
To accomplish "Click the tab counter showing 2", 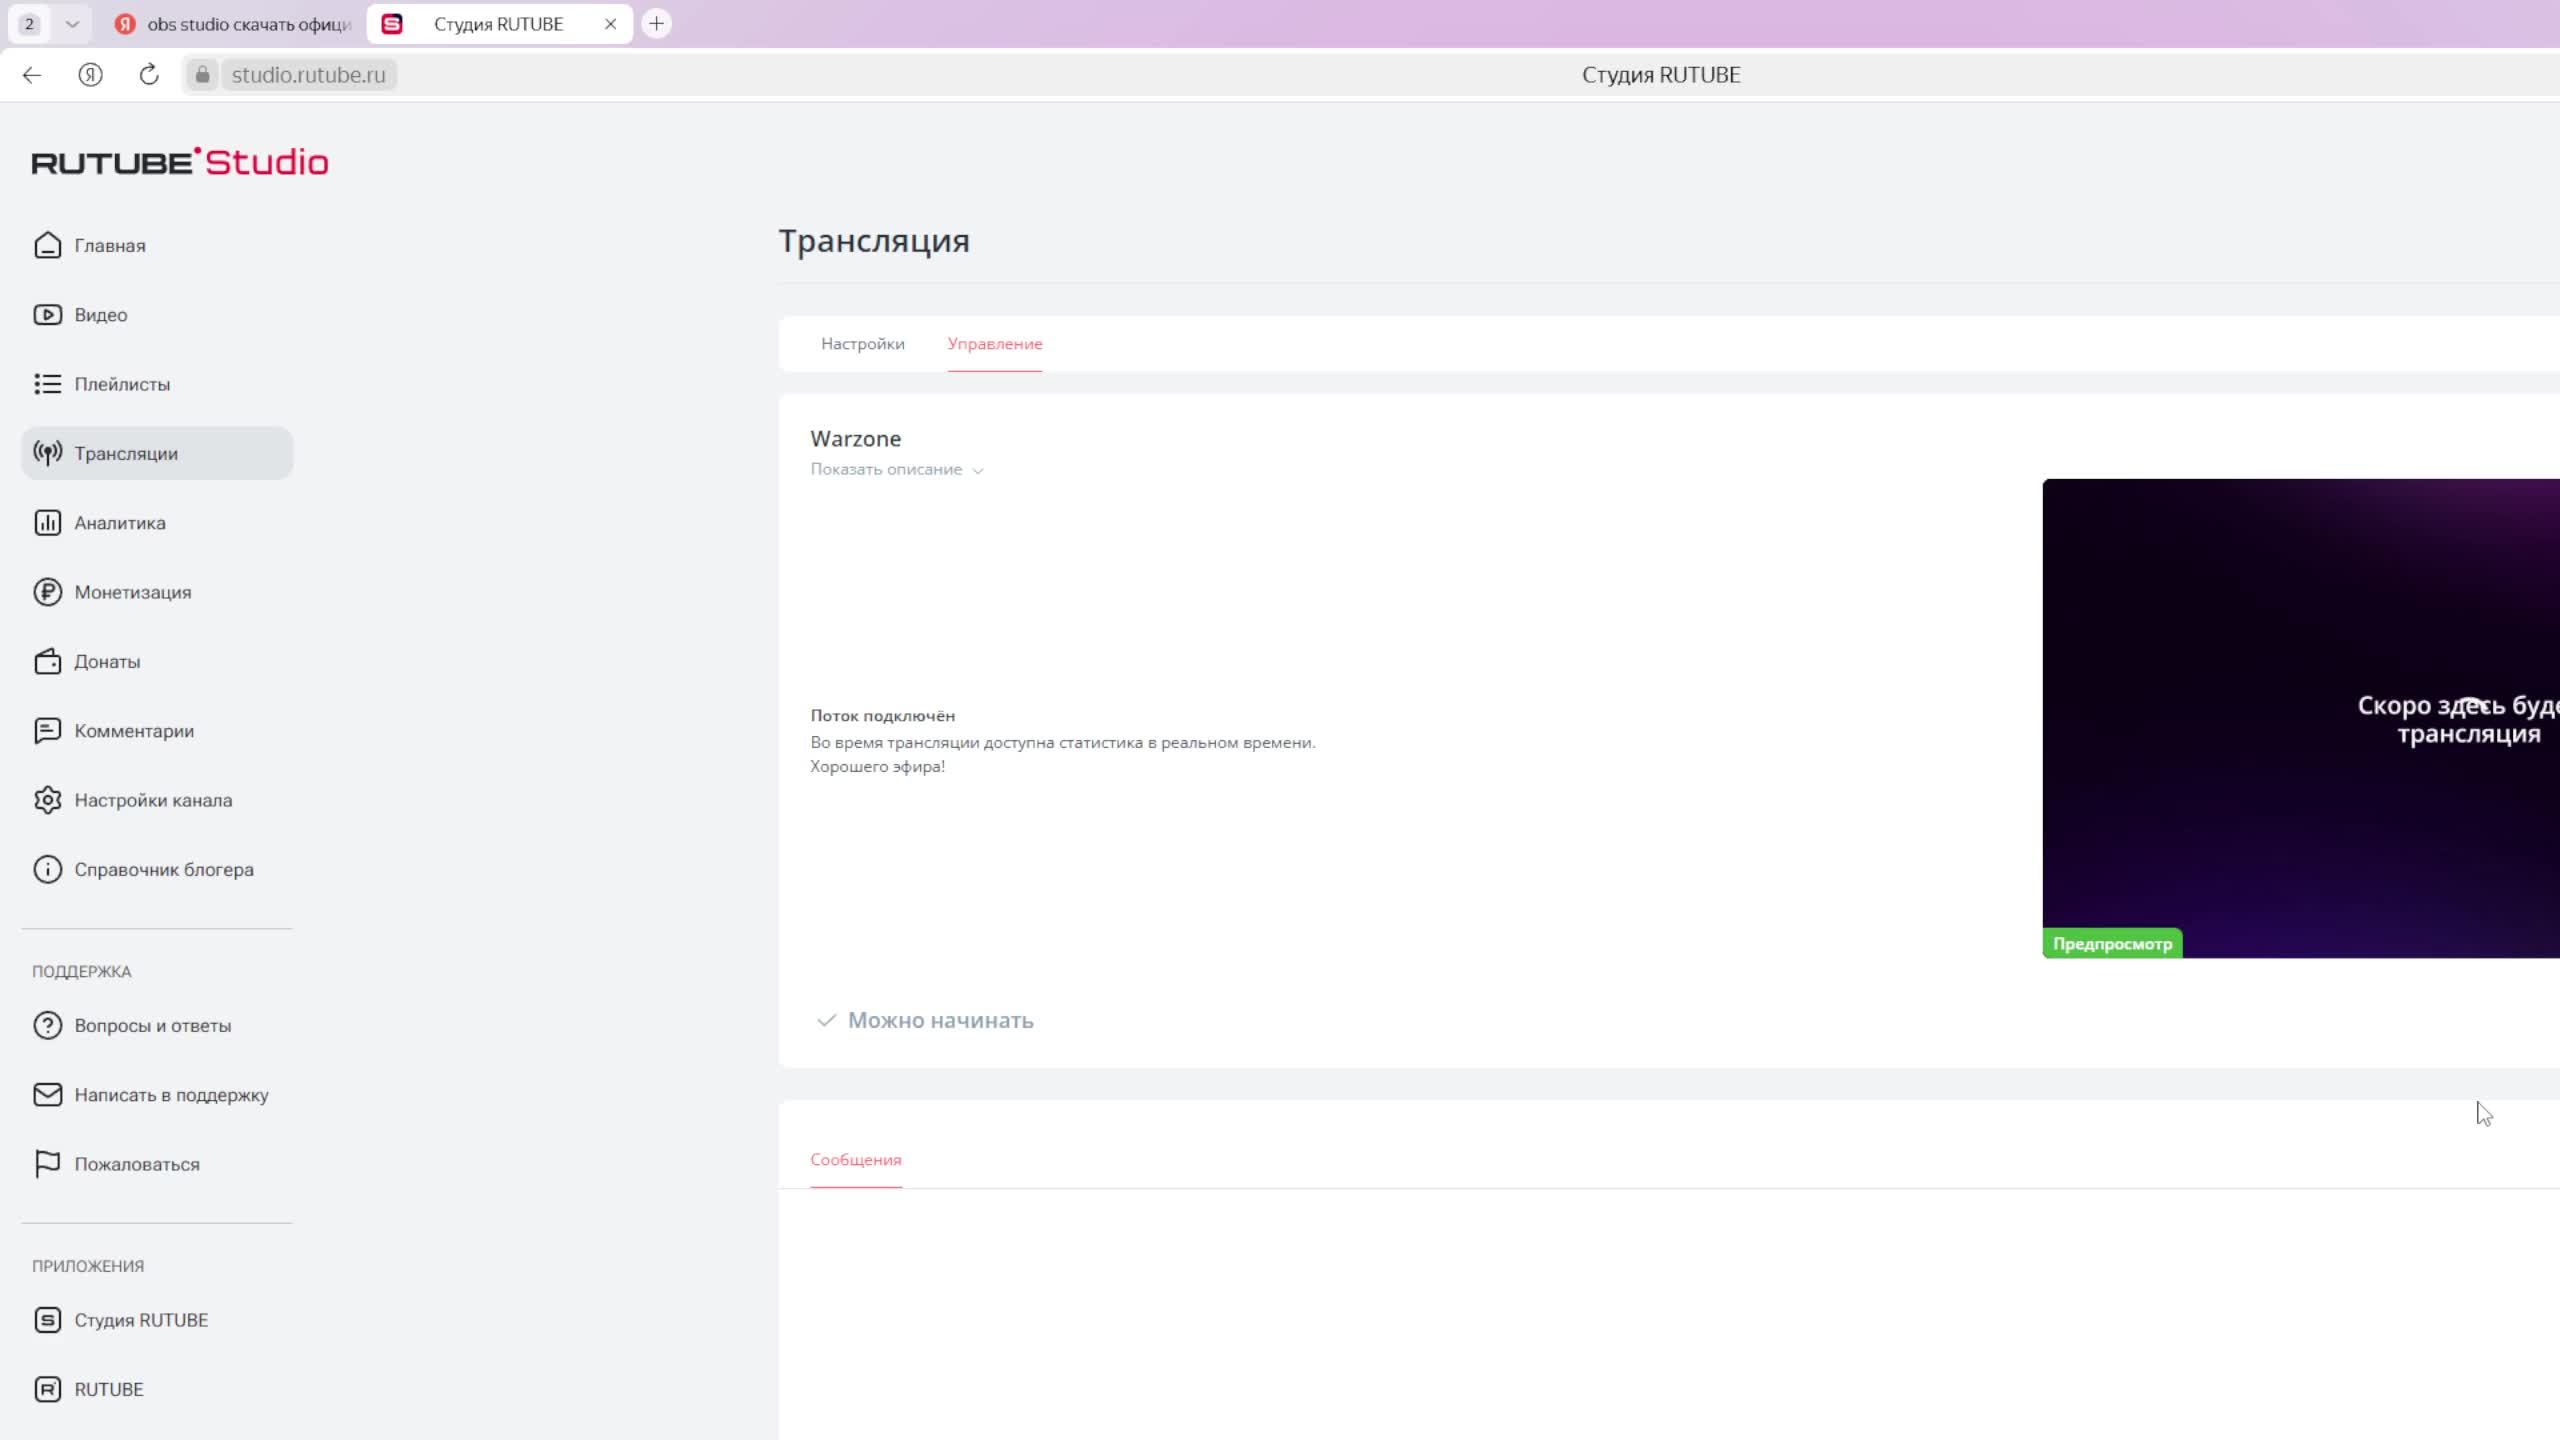I will [x=30, y=24].
